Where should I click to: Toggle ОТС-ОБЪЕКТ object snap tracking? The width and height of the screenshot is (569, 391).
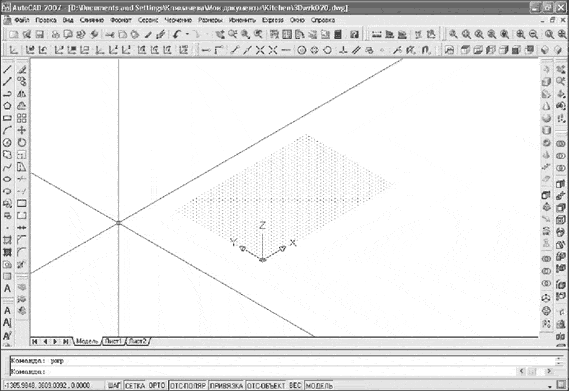266,385
